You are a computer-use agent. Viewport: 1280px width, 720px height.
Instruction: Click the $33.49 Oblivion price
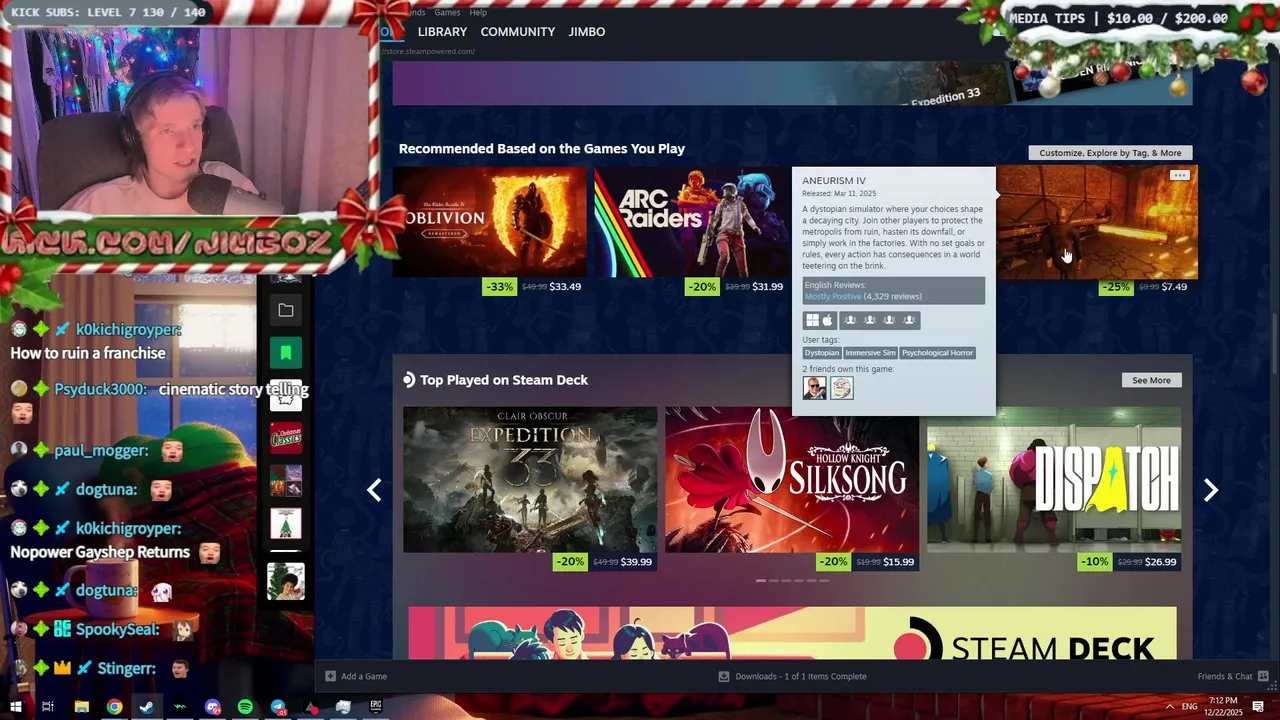[565, 287]
